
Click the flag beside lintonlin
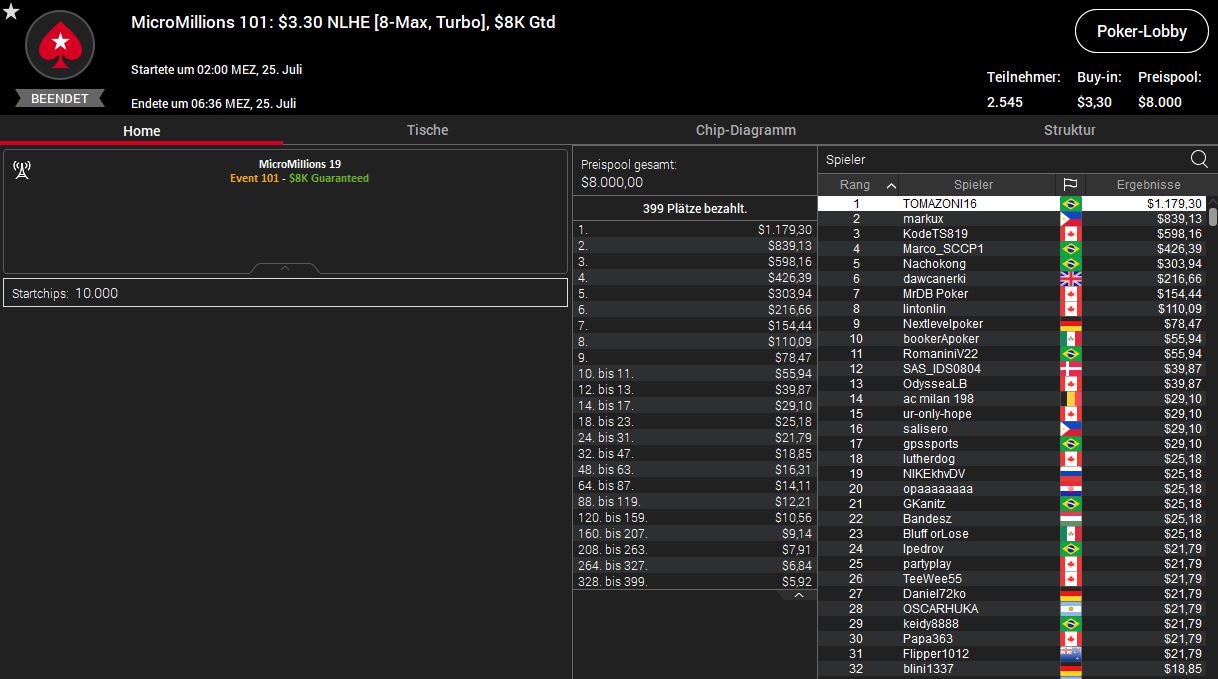coord(1070,309)
